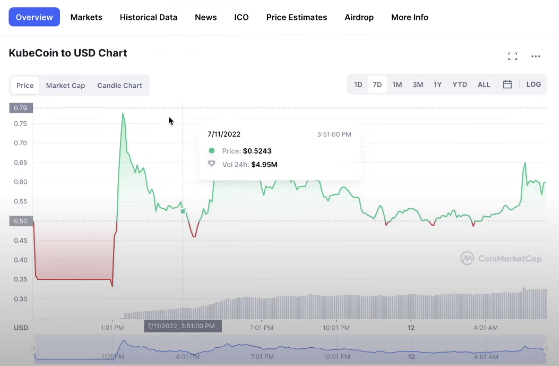This screenshot has height=366, width=559.
Task: Click the 7/11/2022 crosshair time label
Action: [183, 326]
